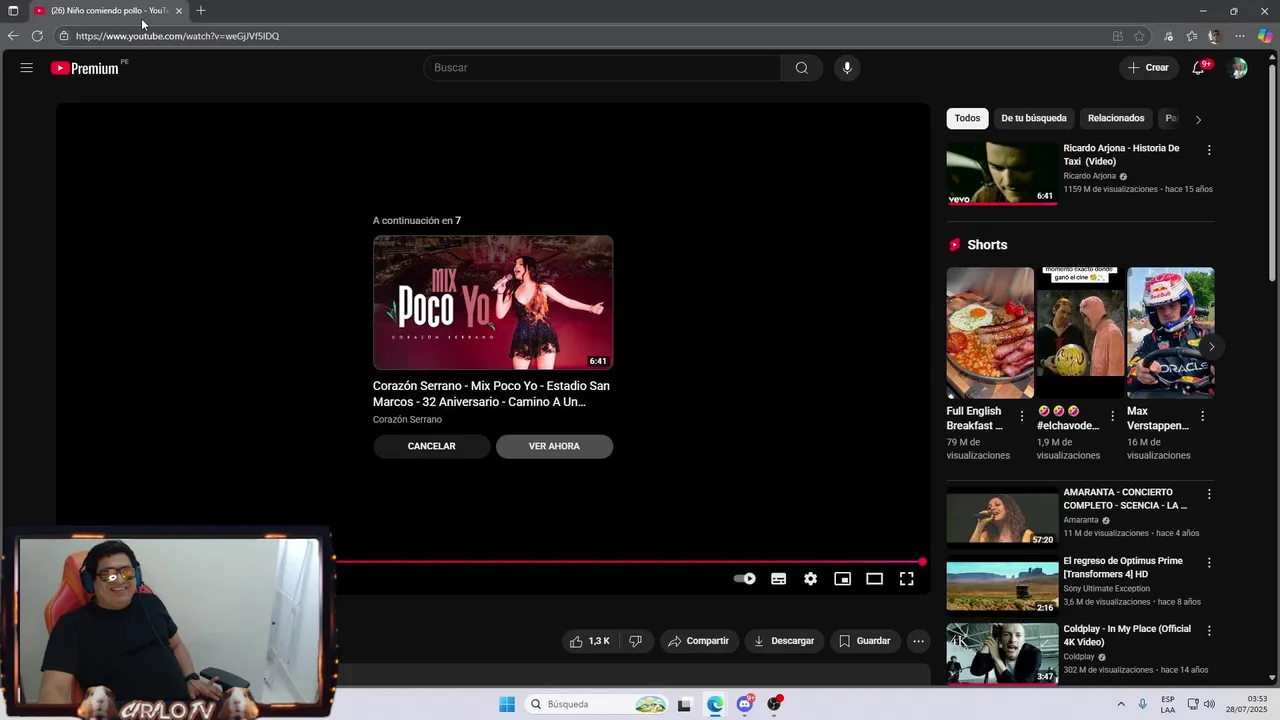Select the De tu búsqueda chip

pos(1034,118)
